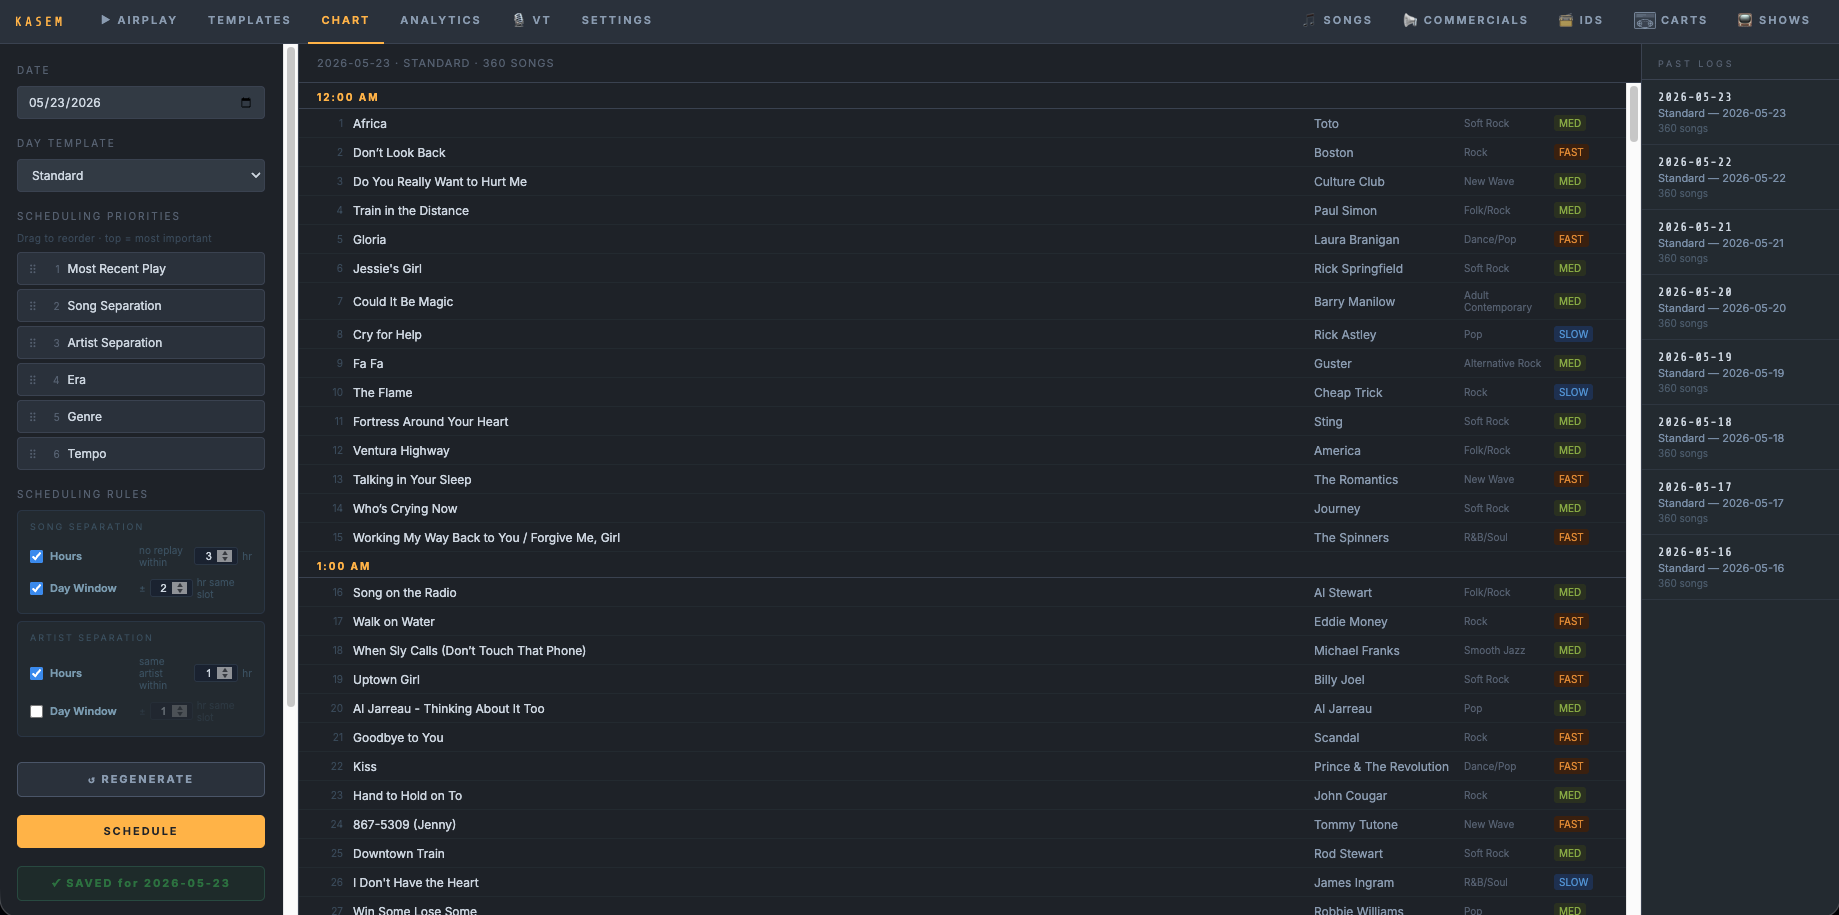
Task: Open past log 2026-05-16
Action: pos(1740,567)
